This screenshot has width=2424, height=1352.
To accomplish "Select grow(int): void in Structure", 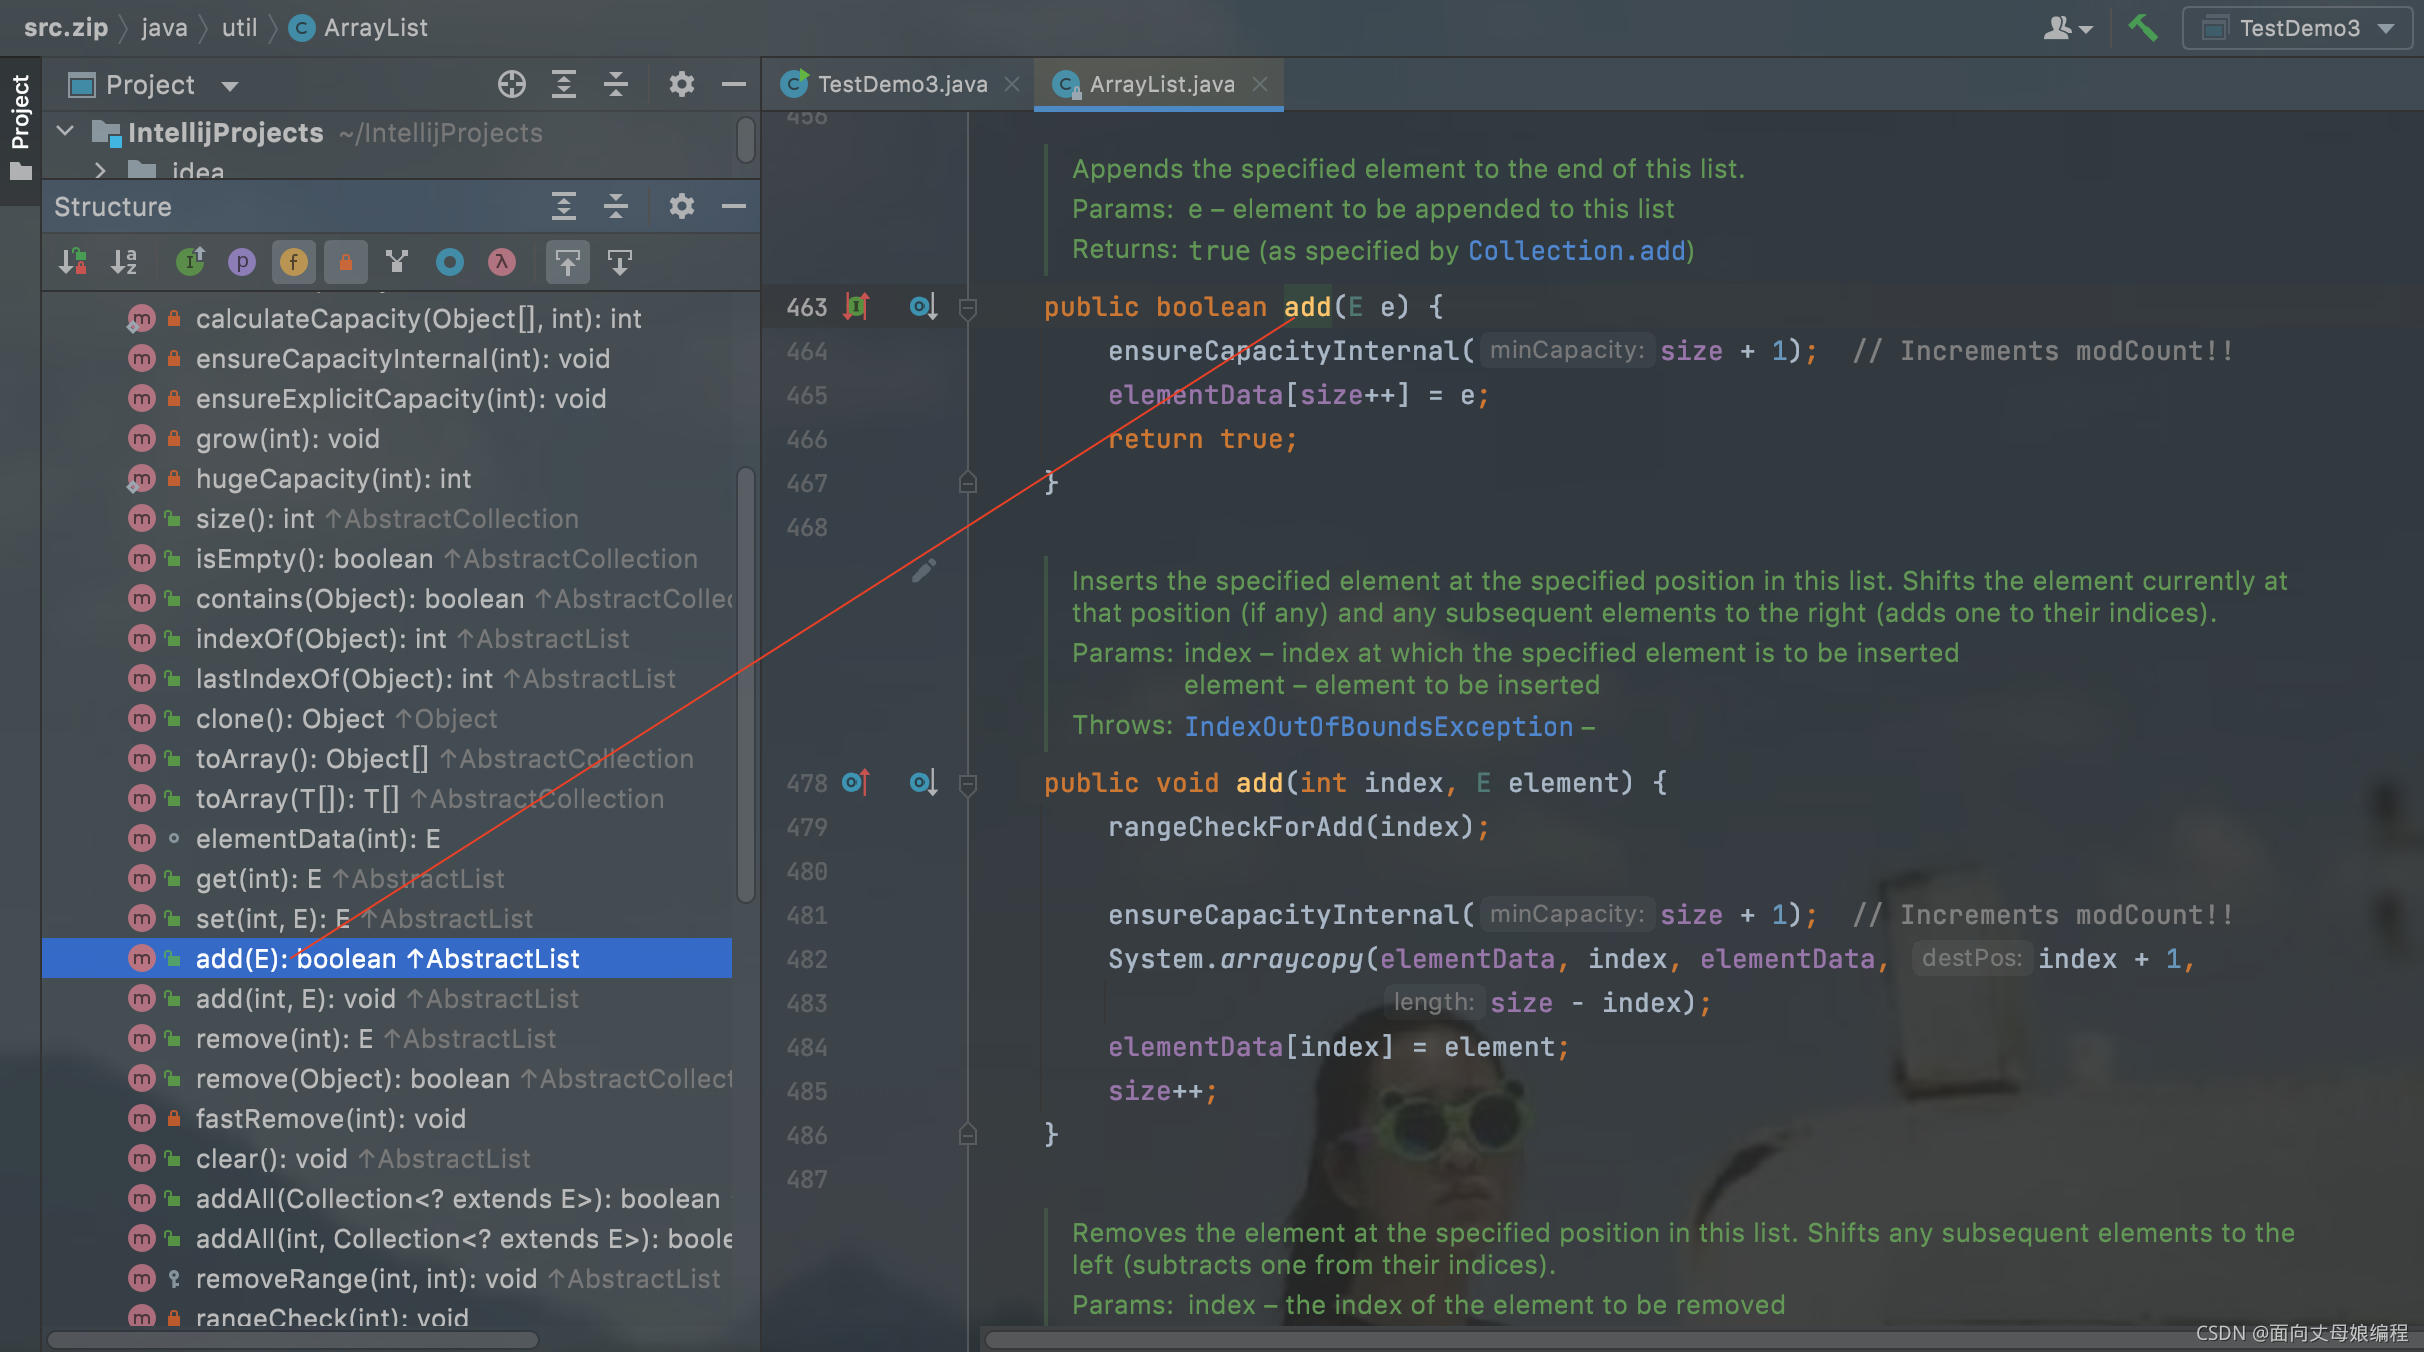I will 387,438.
